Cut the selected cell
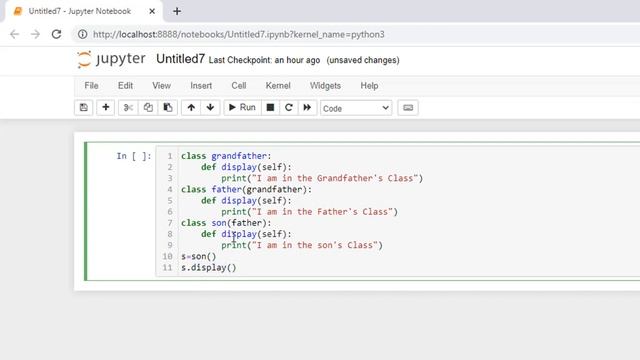Viewport: 640px width, 360px height. (x=128, y=108)
